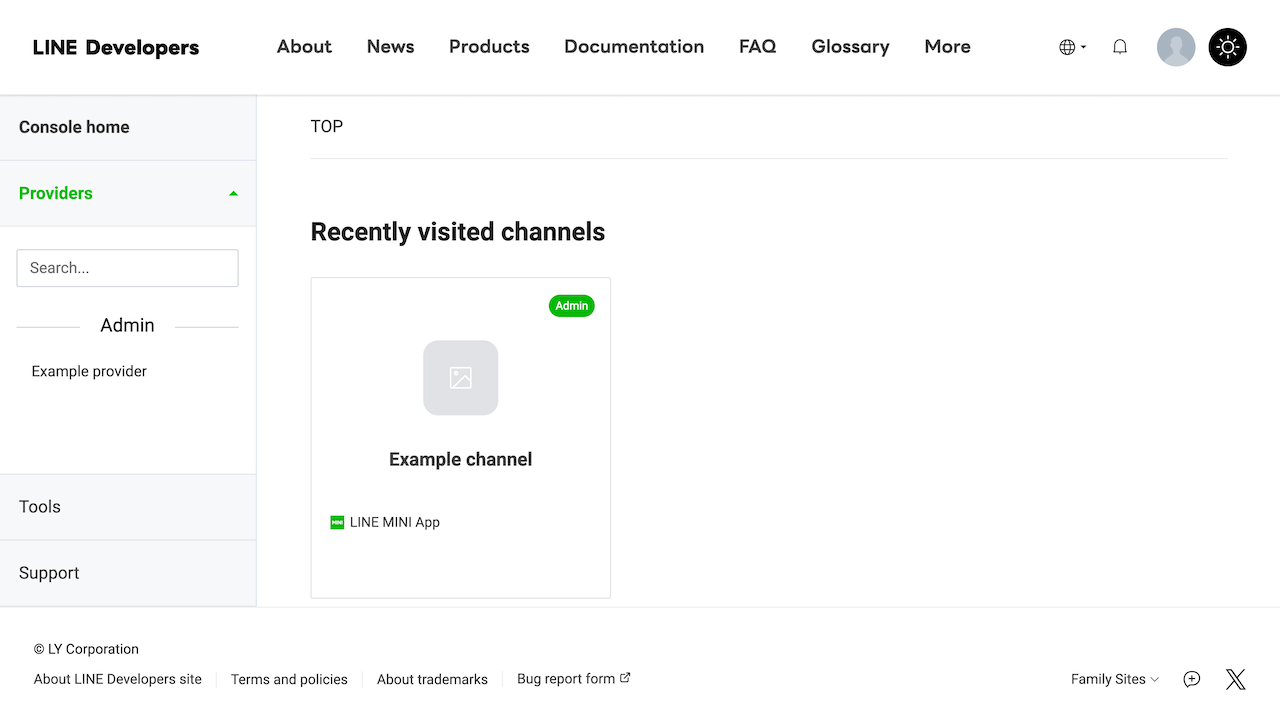1280x715 pixels.
Task: Click the LINE Developers logo
Action: pyautogui.click(x=116, y=47)
